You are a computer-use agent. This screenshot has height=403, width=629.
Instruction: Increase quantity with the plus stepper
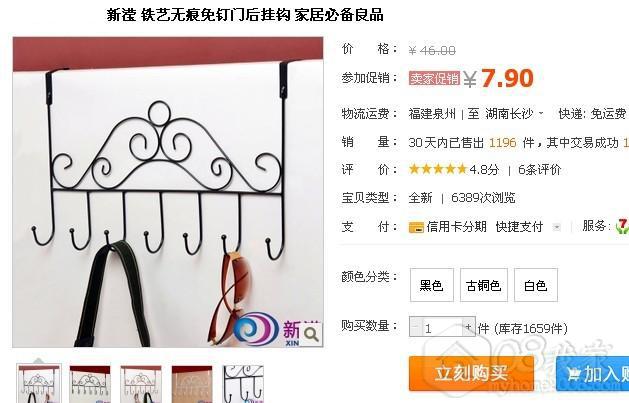click(469, 327)
